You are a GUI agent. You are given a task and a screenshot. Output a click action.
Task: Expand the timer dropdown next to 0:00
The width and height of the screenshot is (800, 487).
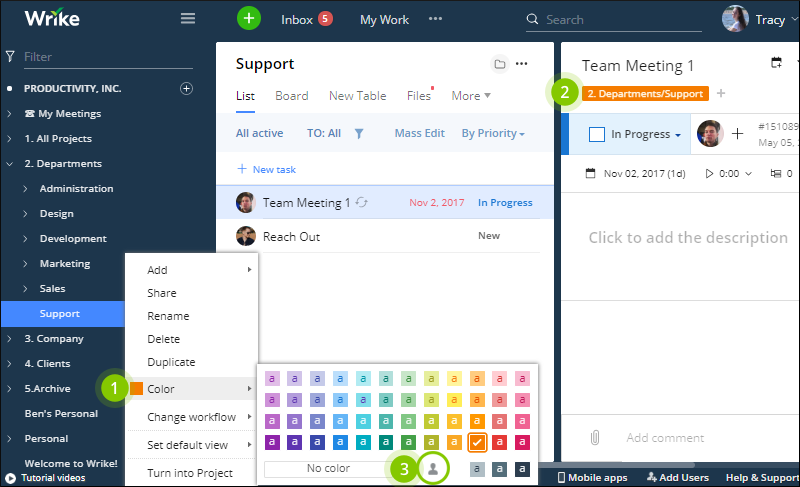pyautogui.click(x=748, y=173)
